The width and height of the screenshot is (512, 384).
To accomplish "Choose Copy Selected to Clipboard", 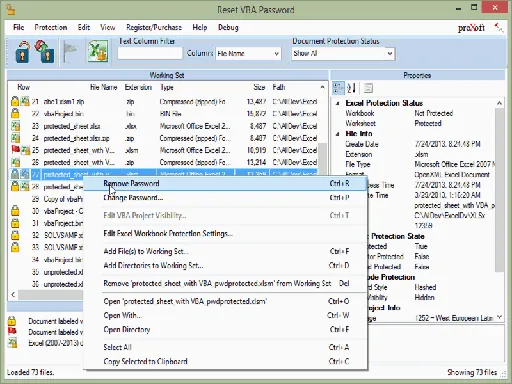I will pyautogui.click(x=225, y=361).
